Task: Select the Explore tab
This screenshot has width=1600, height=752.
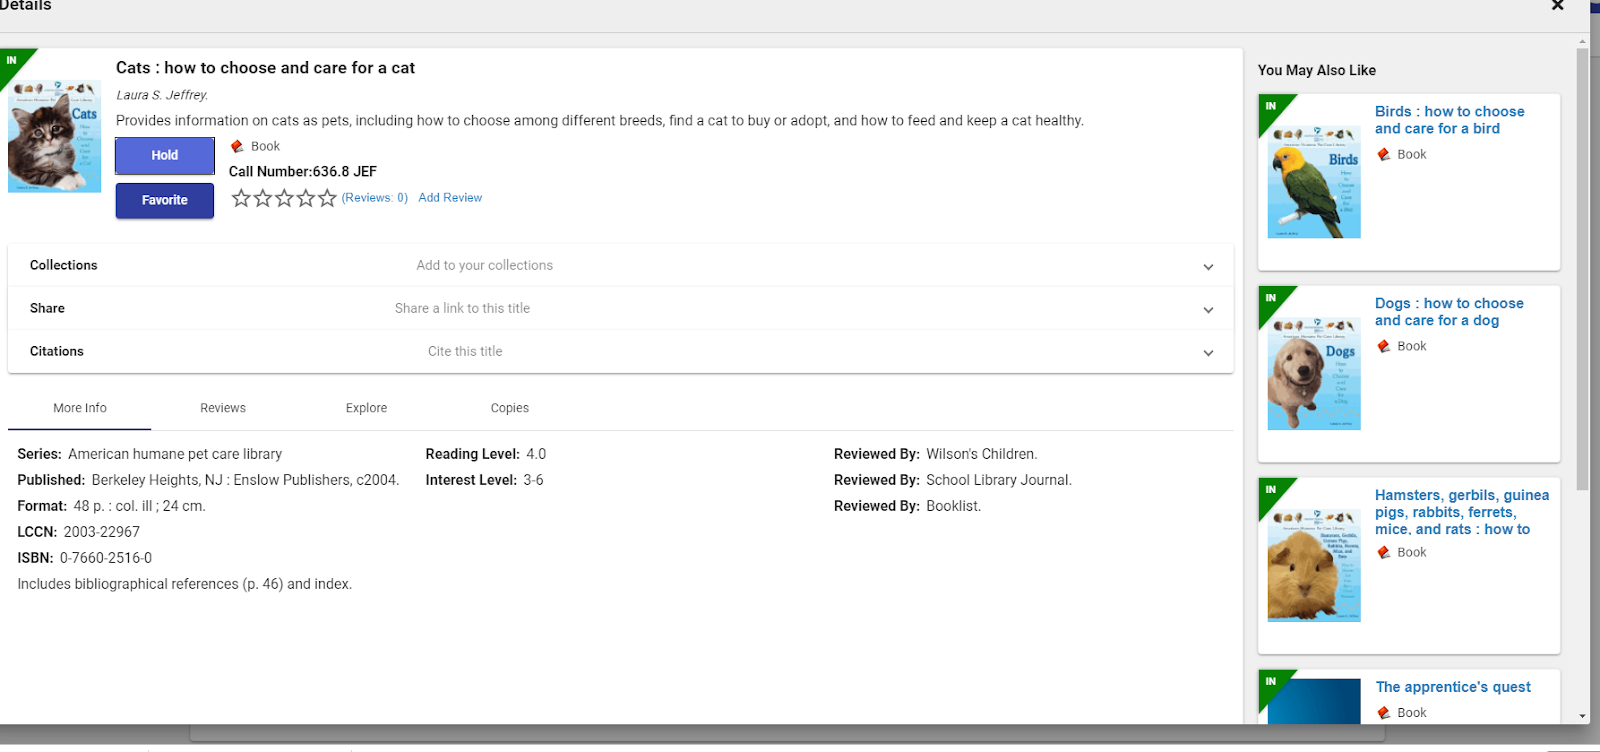Action: coord(366,408)
